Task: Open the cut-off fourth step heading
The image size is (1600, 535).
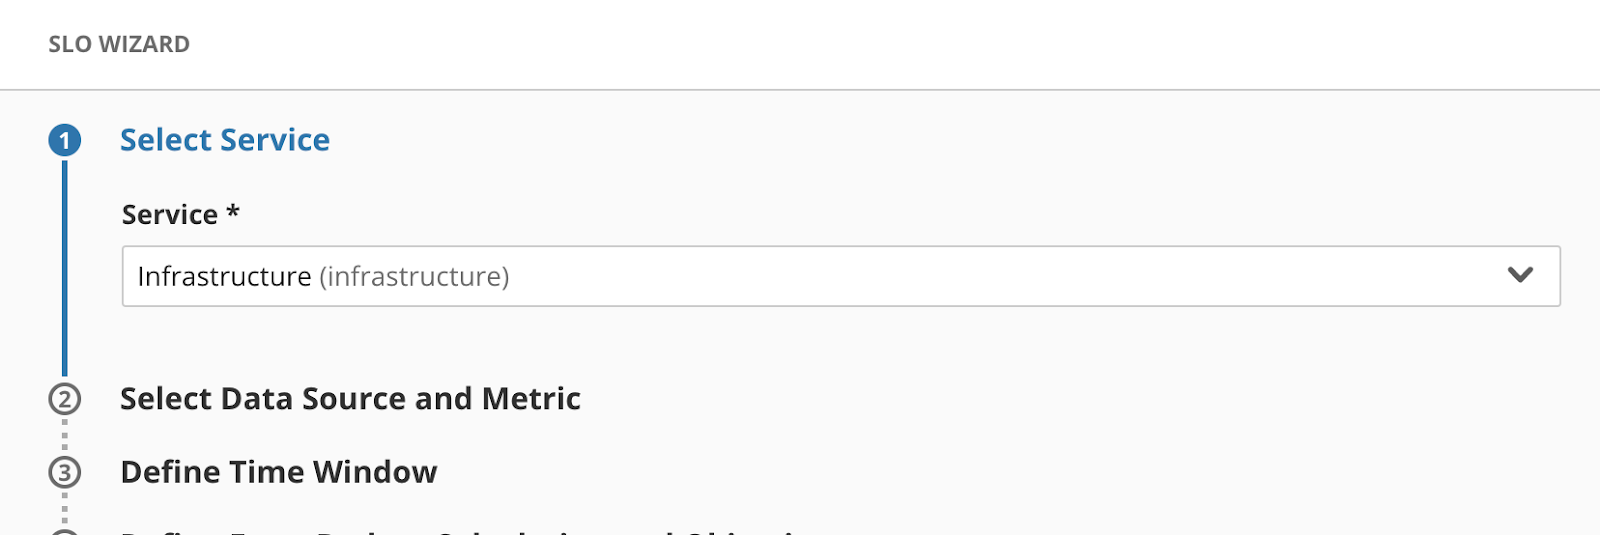Action: (460, 531)
